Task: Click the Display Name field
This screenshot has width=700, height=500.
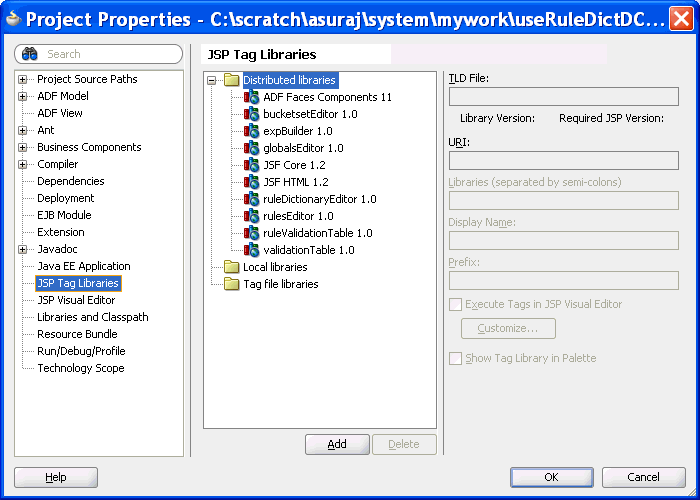Action: (x=564, y=241)
